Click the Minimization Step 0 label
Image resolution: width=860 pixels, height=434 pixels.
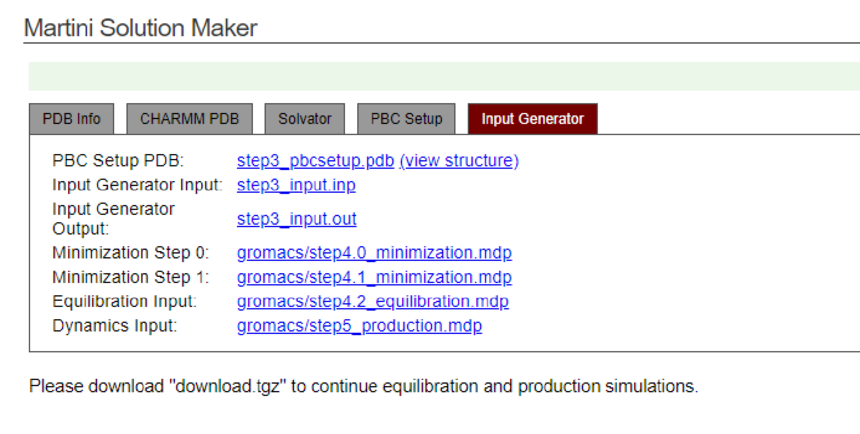tap(130, 254)
